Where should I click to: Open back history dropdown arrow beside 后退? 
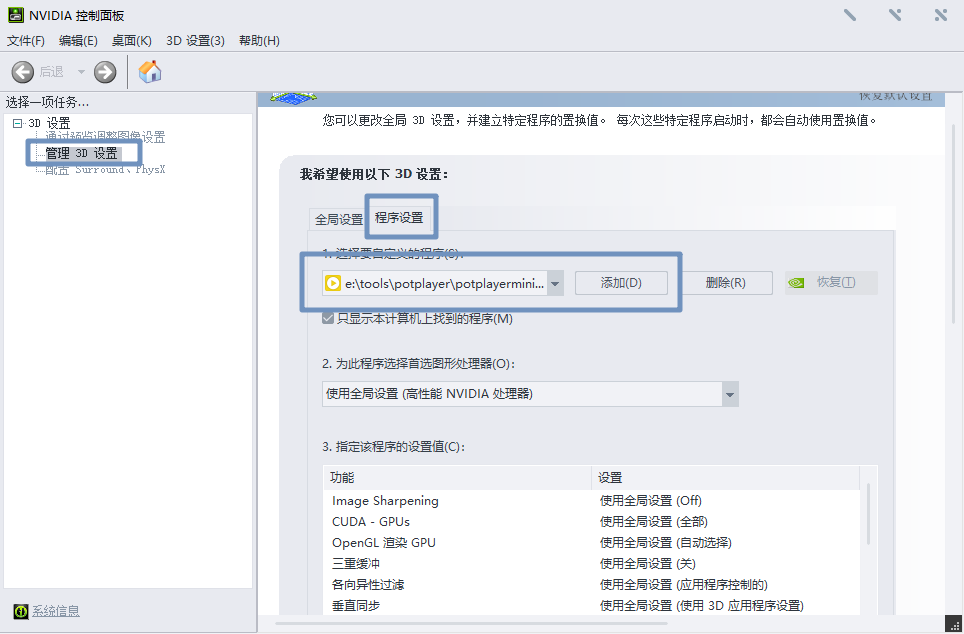coord(81,72)
